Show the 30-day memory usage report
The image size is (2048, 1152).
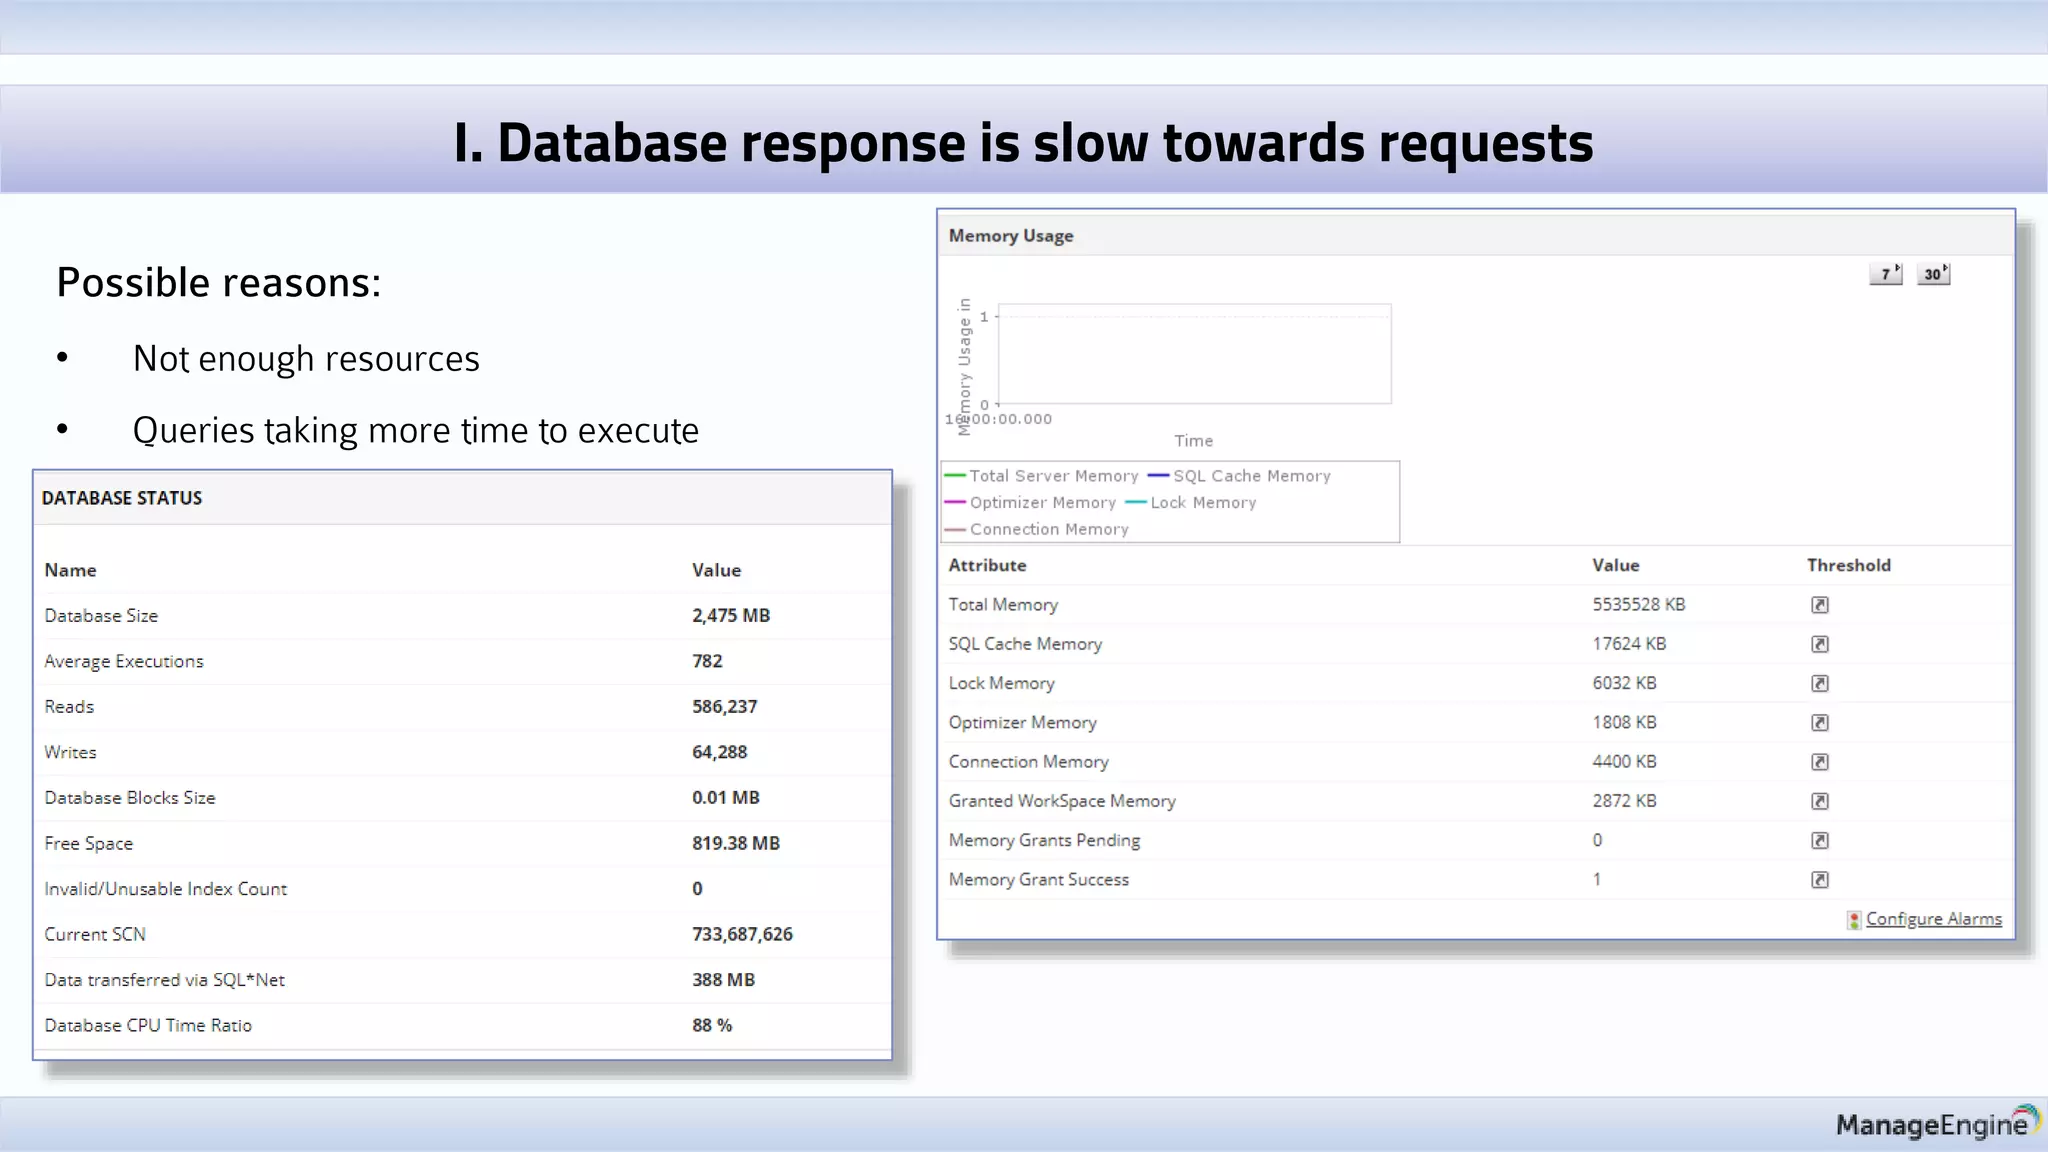point(1934,274)
